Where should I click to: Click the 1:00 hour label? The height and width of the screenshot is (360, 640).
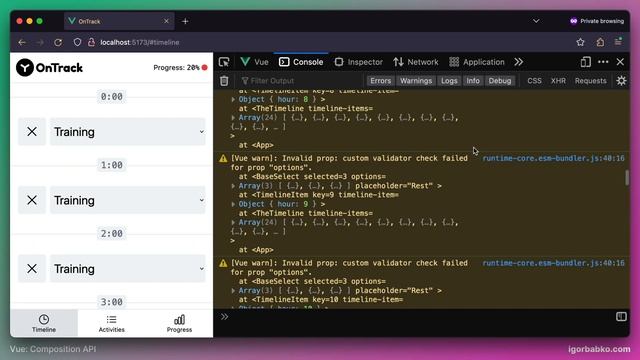point(111,165)
